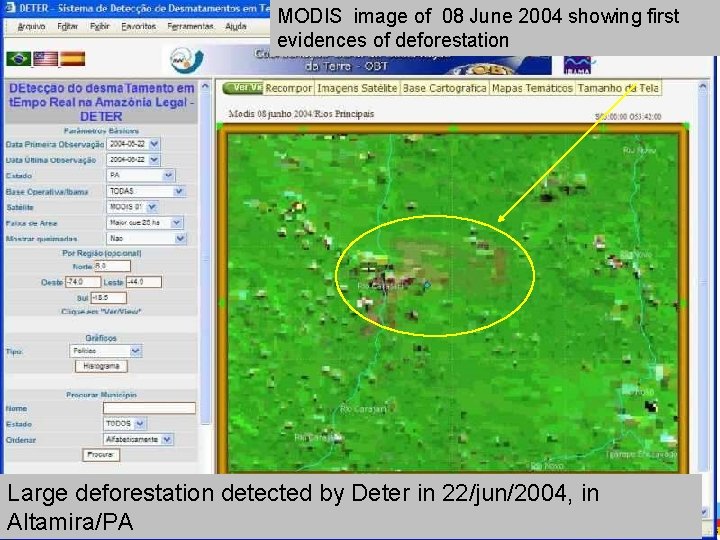Expand the Data Primeira Observação dropdown
The width and height of the screenshot is (720, 540).
tap(133, 144)
